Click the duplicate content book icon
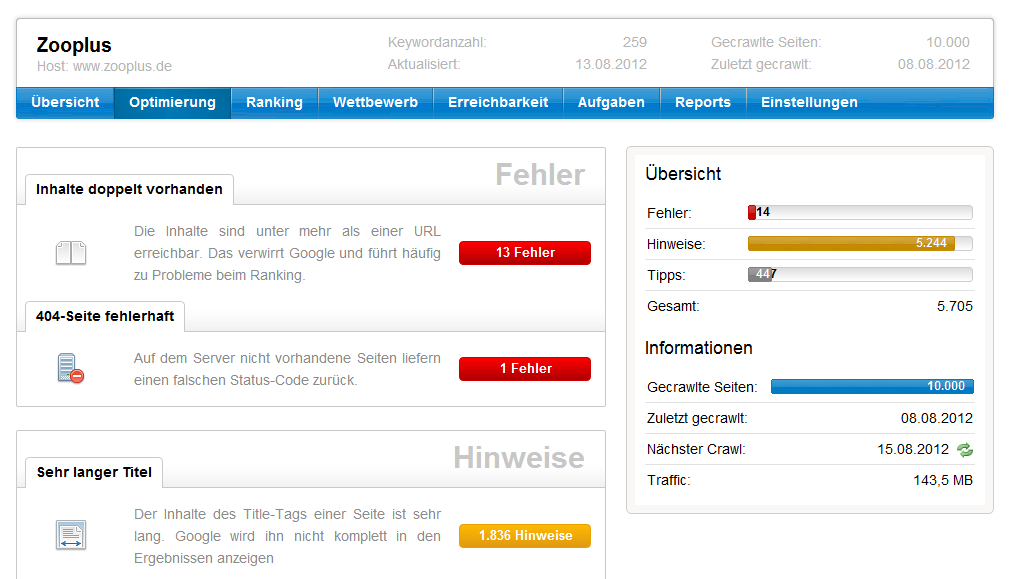1021x579 pixels. [x=70, y=253]
